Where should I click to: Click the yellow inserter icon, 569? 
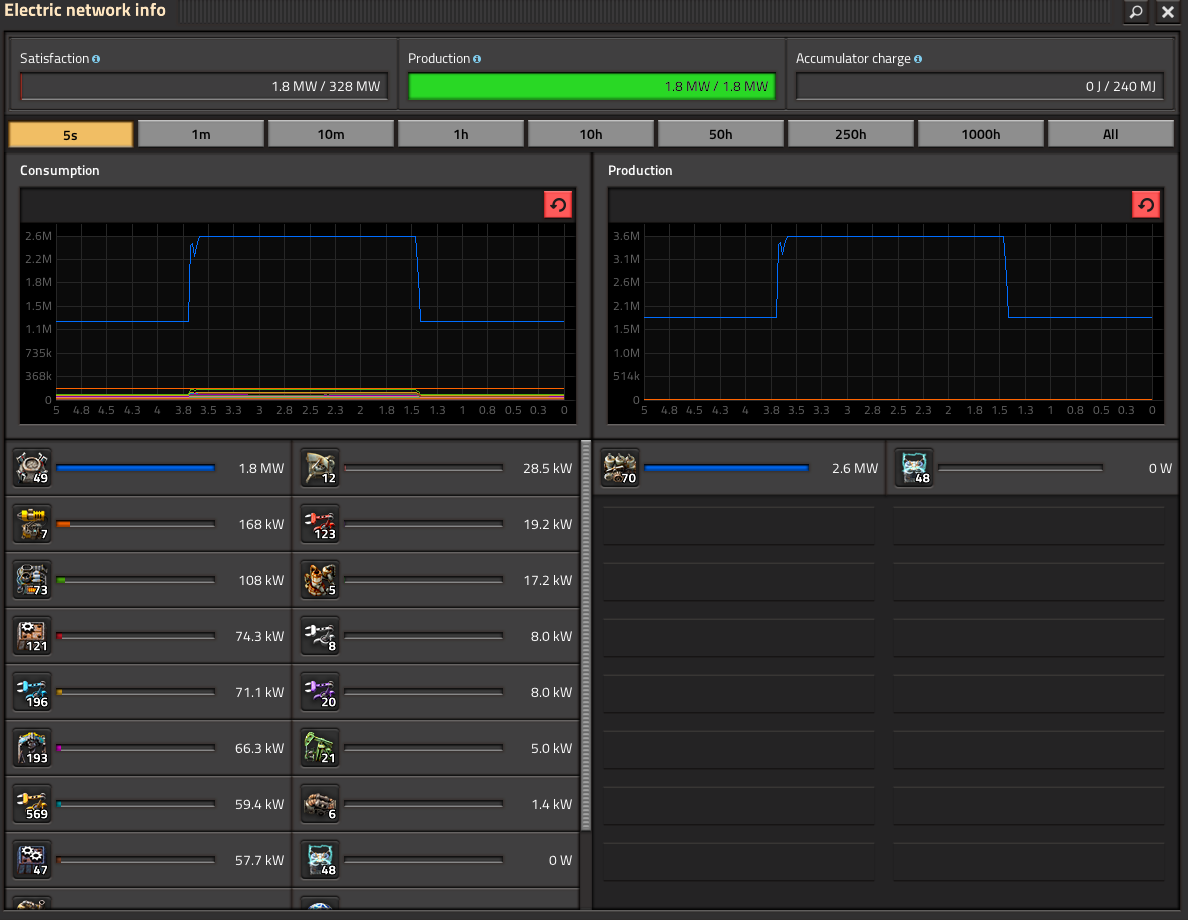[x=33, y=804]
